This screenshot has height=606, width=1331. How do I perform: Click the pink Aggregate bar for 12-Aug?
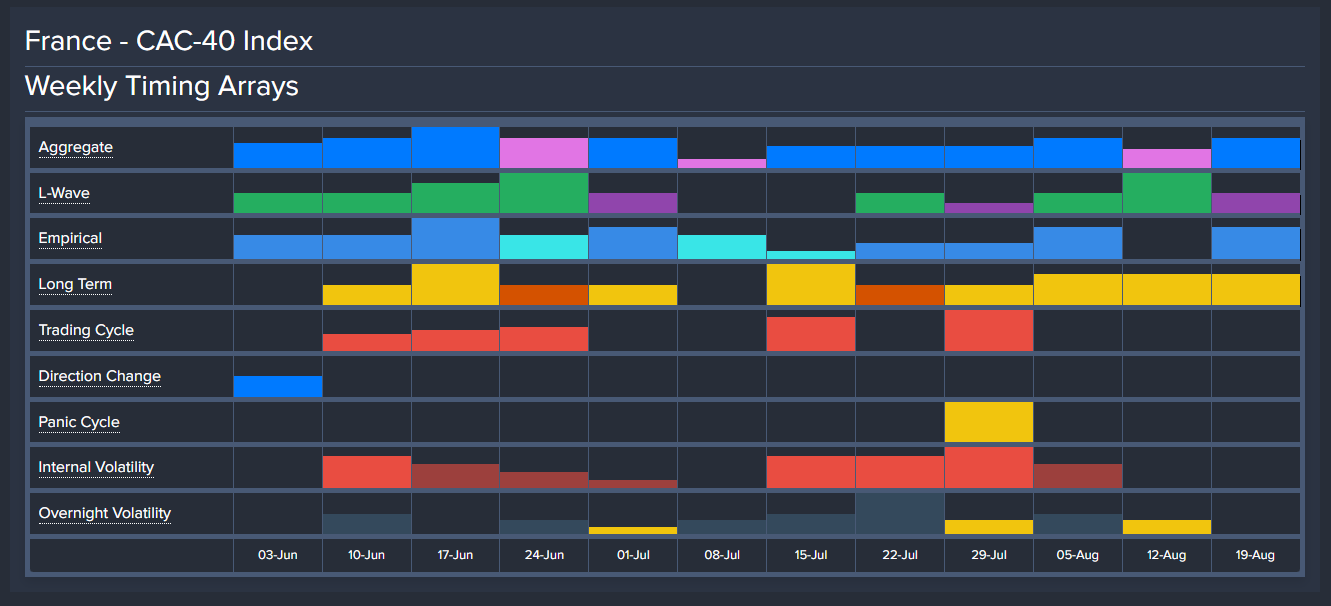1166,158
